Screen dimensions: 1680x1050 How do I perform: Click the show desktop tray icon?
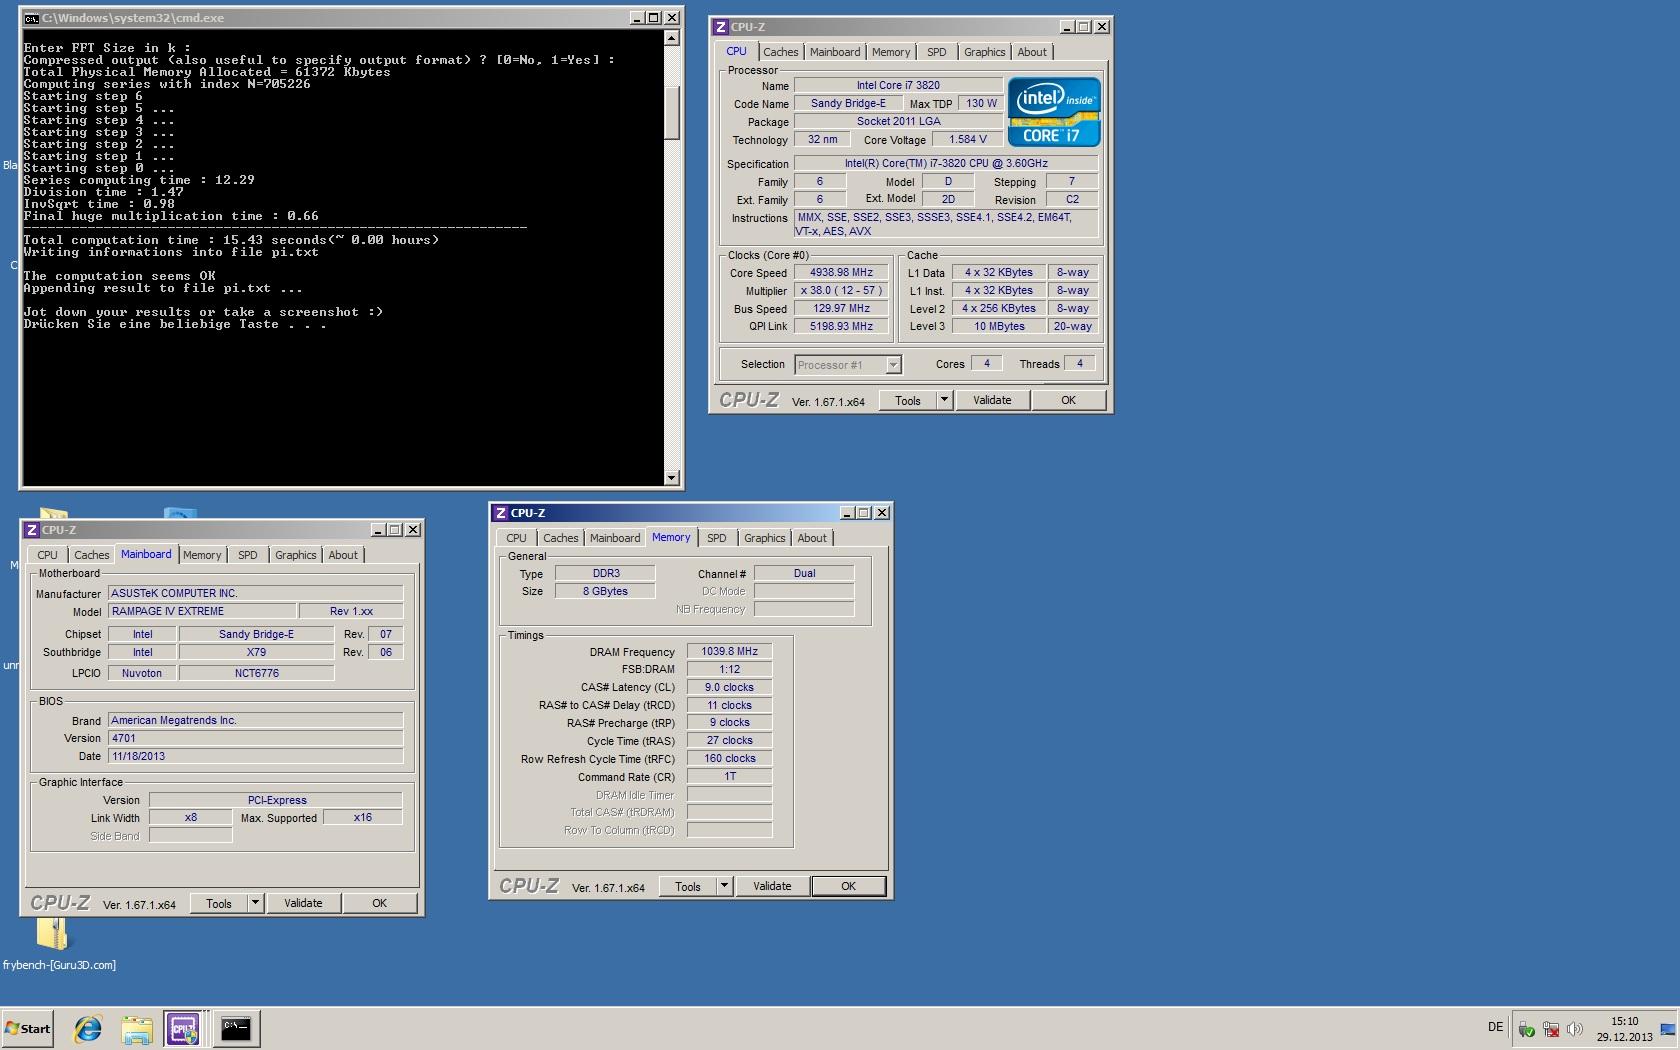[x=1667, y=1029]
